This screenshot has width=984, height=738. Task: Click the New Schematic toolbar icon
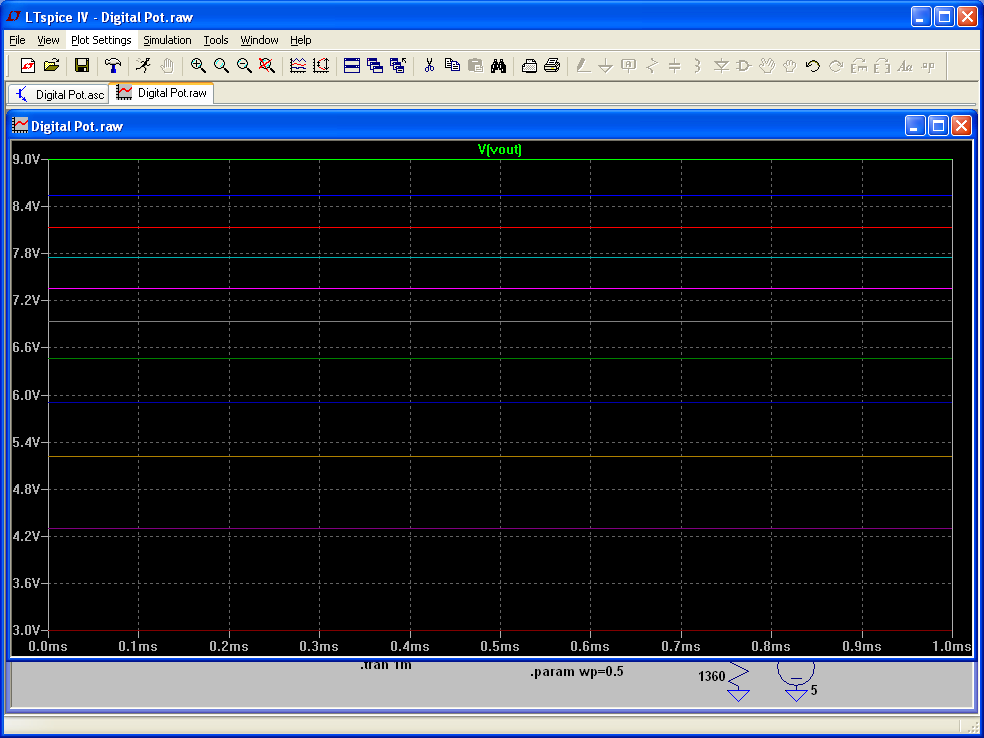28,65
